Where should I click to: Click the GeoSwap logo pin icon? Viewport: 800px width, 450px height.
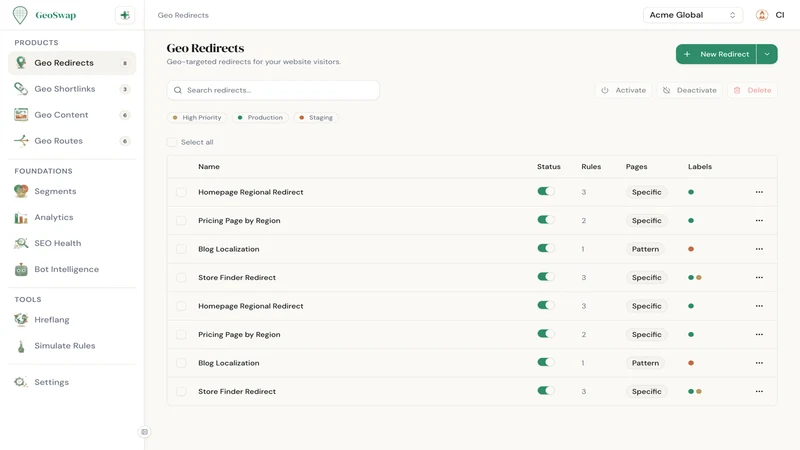(x=20, y=15)
